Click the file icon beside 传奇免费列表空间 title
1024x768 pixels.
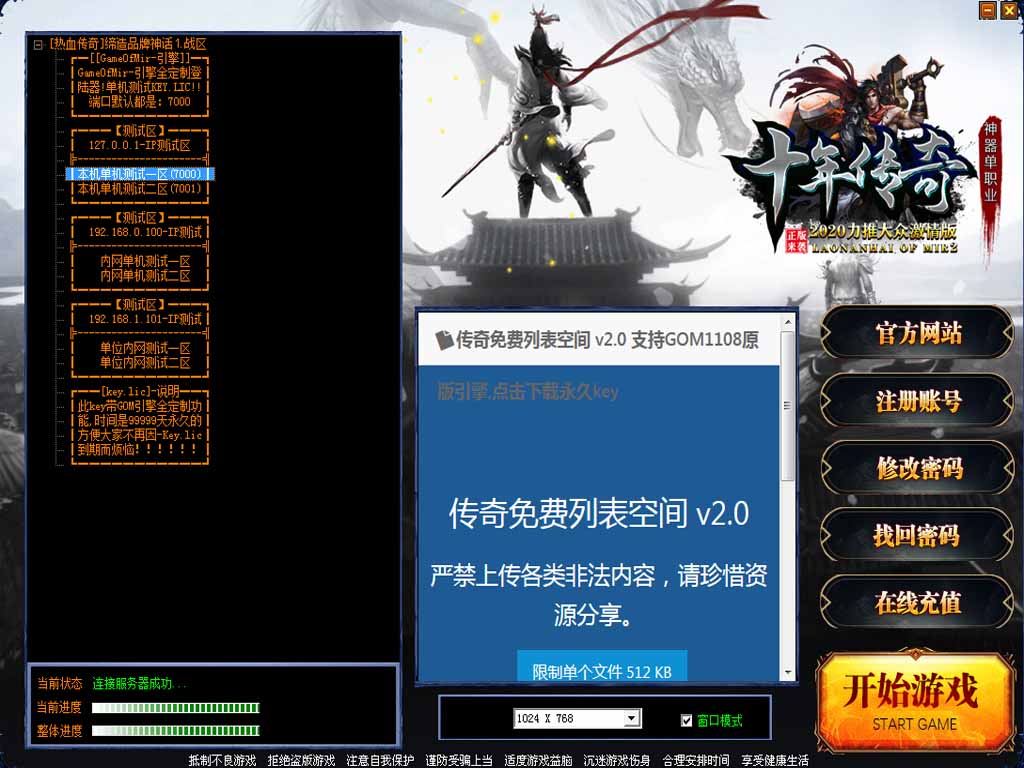tap(444, 340)
